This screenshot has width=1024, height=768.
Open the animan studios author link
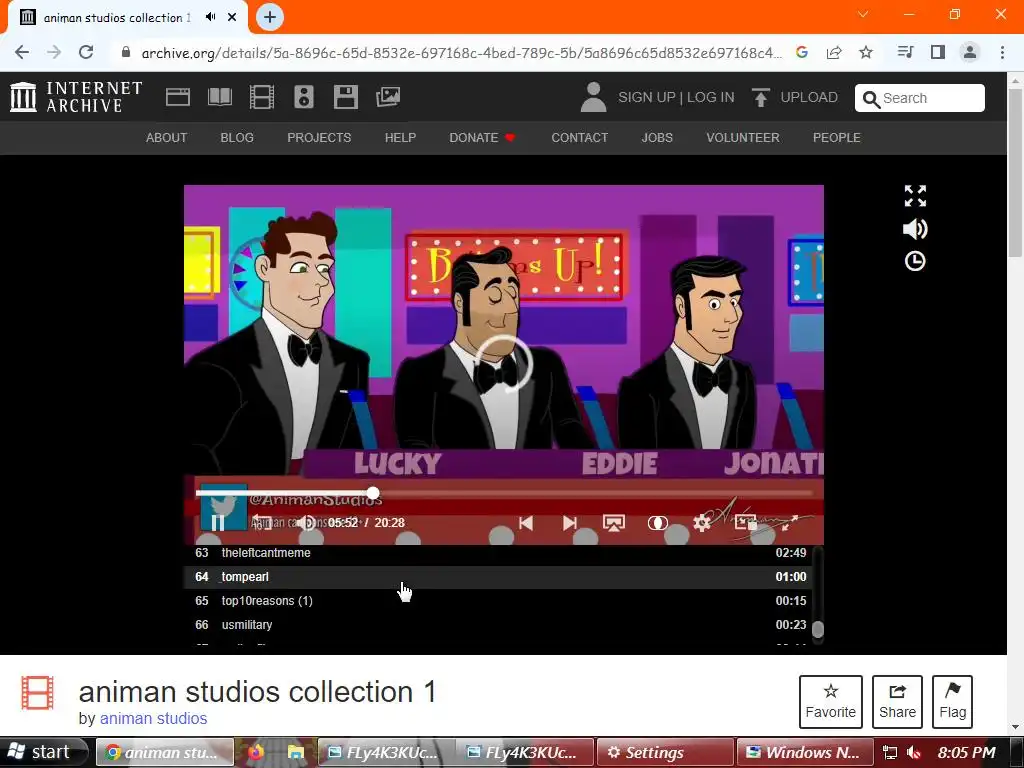(153, 718)
